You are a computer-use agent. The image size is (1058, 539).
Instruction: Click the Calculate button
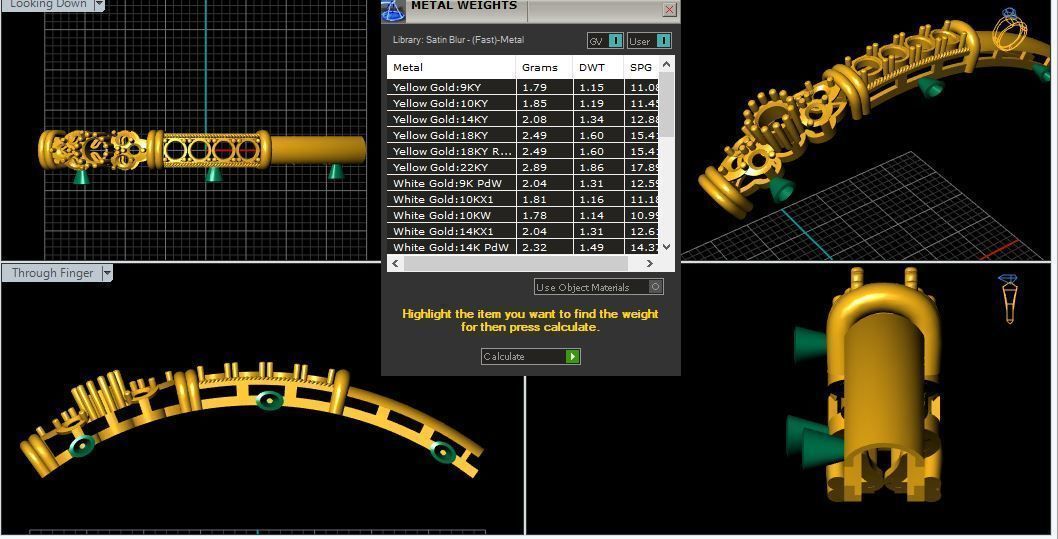[530, 356]
